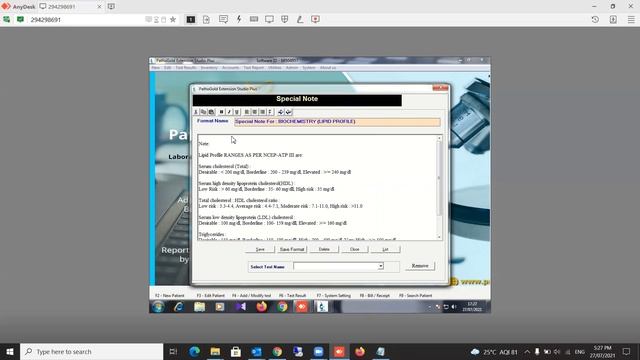Open the System menu in PathoGold
Viewport: 640px width, 360px height.
coord(309,68)
